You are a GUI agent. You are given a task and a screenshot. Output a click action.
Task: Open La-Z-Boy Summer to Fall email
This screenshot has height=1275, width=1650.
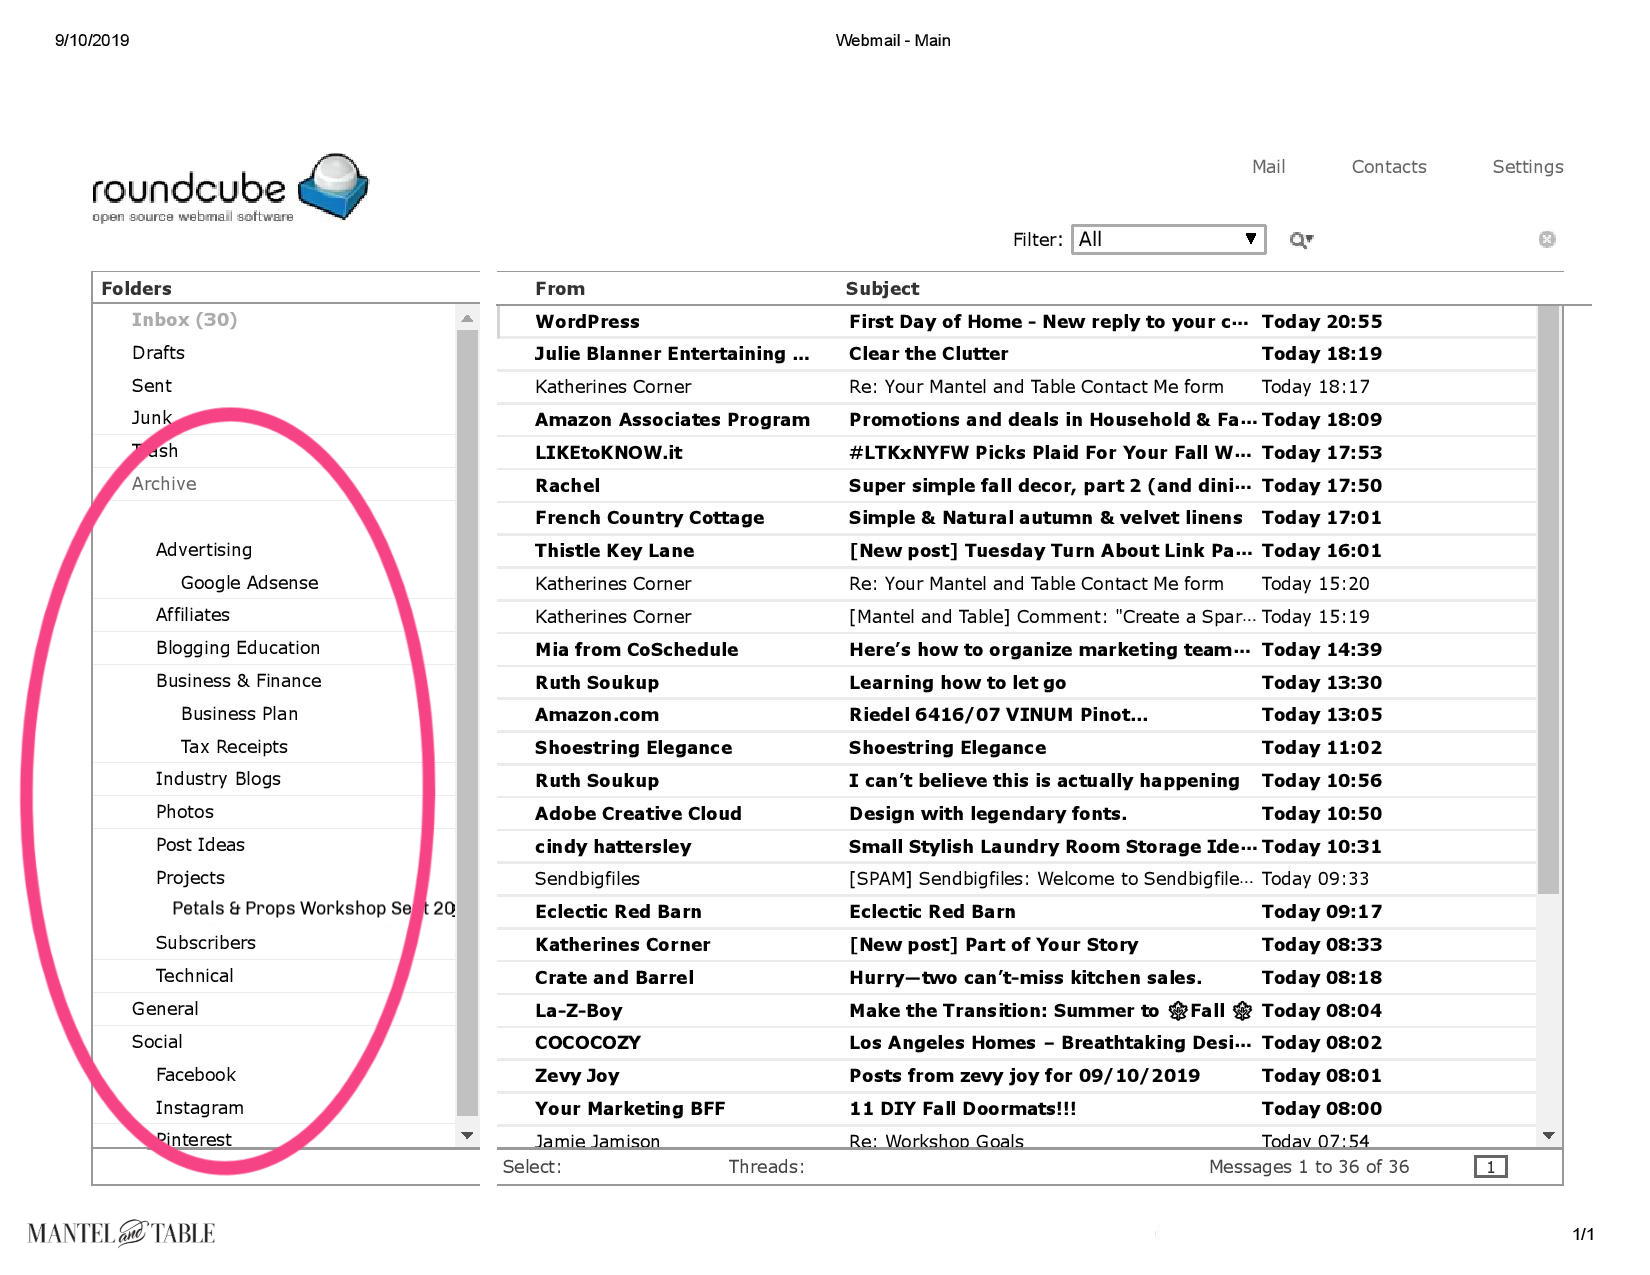(1016, 1011)
